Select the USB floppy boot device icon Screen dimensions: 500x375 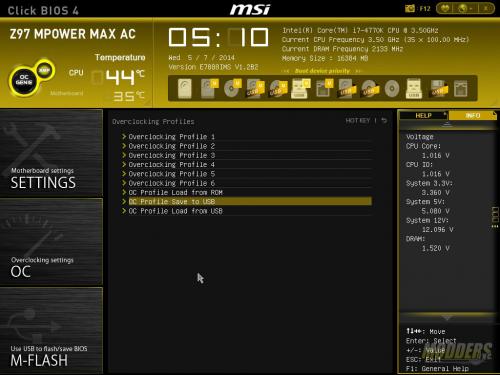pos(438,89)
